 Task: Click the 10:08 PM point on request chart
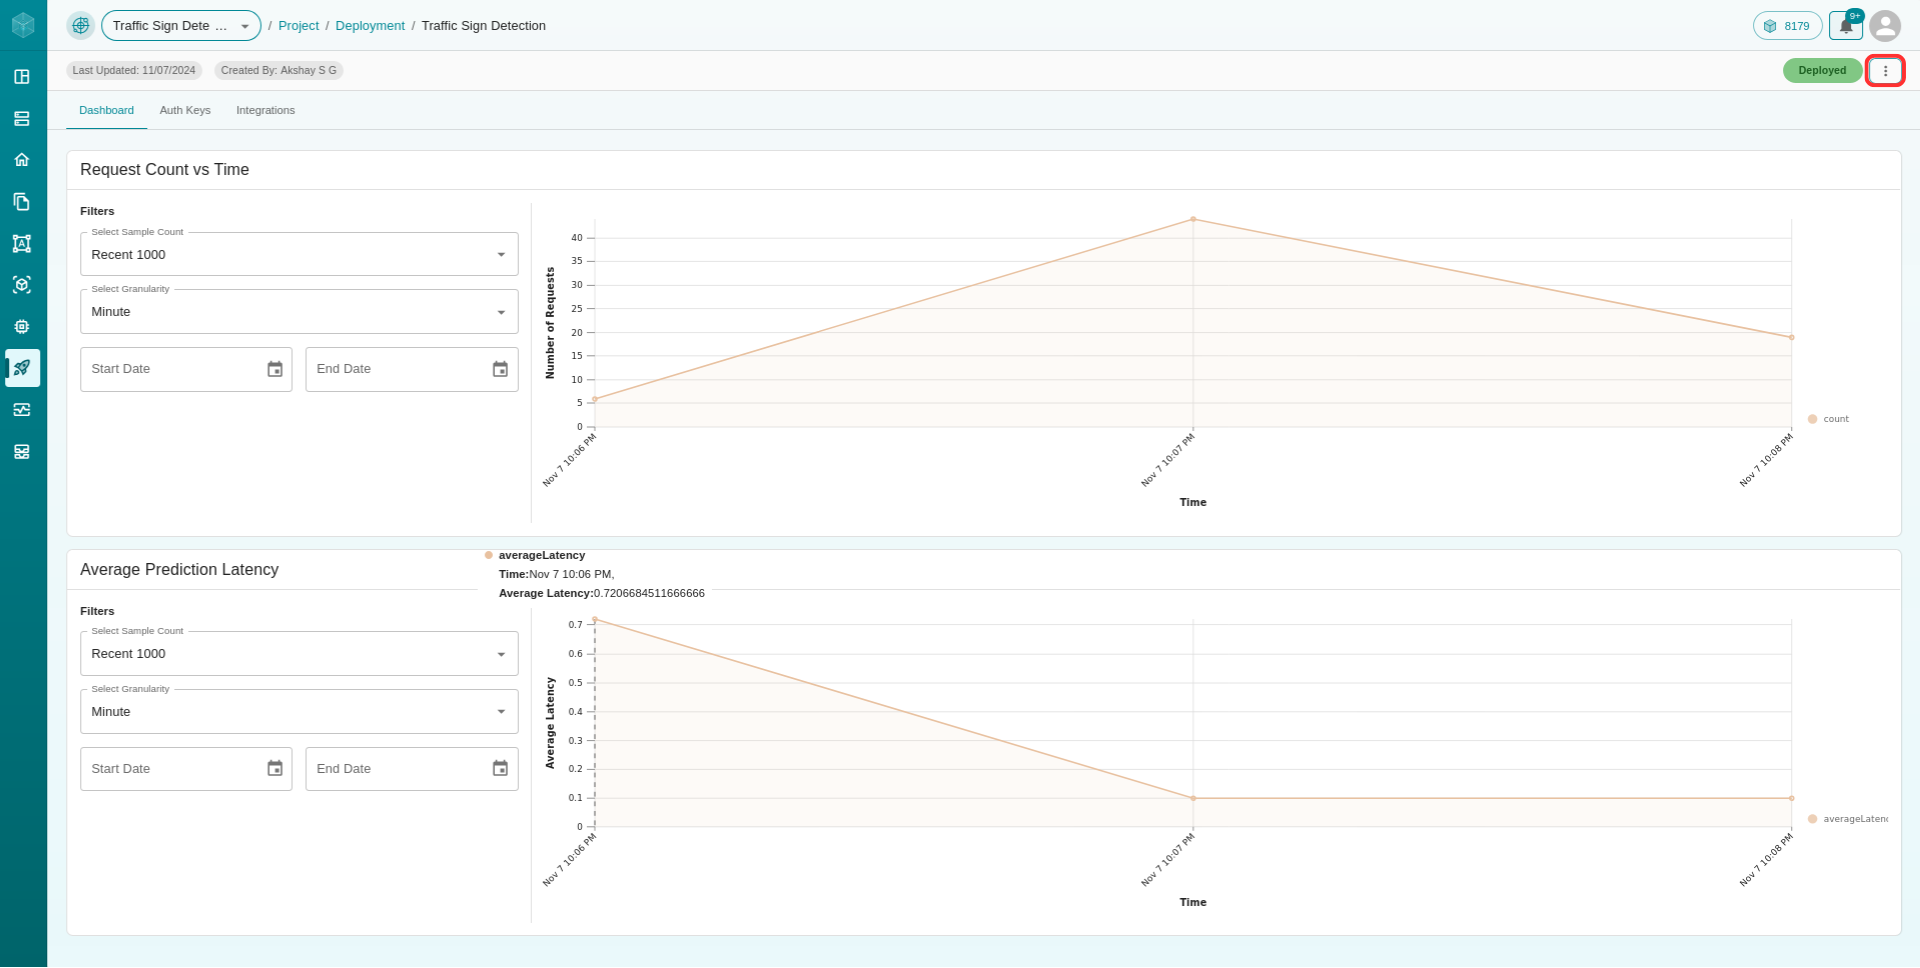click(1791, 338)
